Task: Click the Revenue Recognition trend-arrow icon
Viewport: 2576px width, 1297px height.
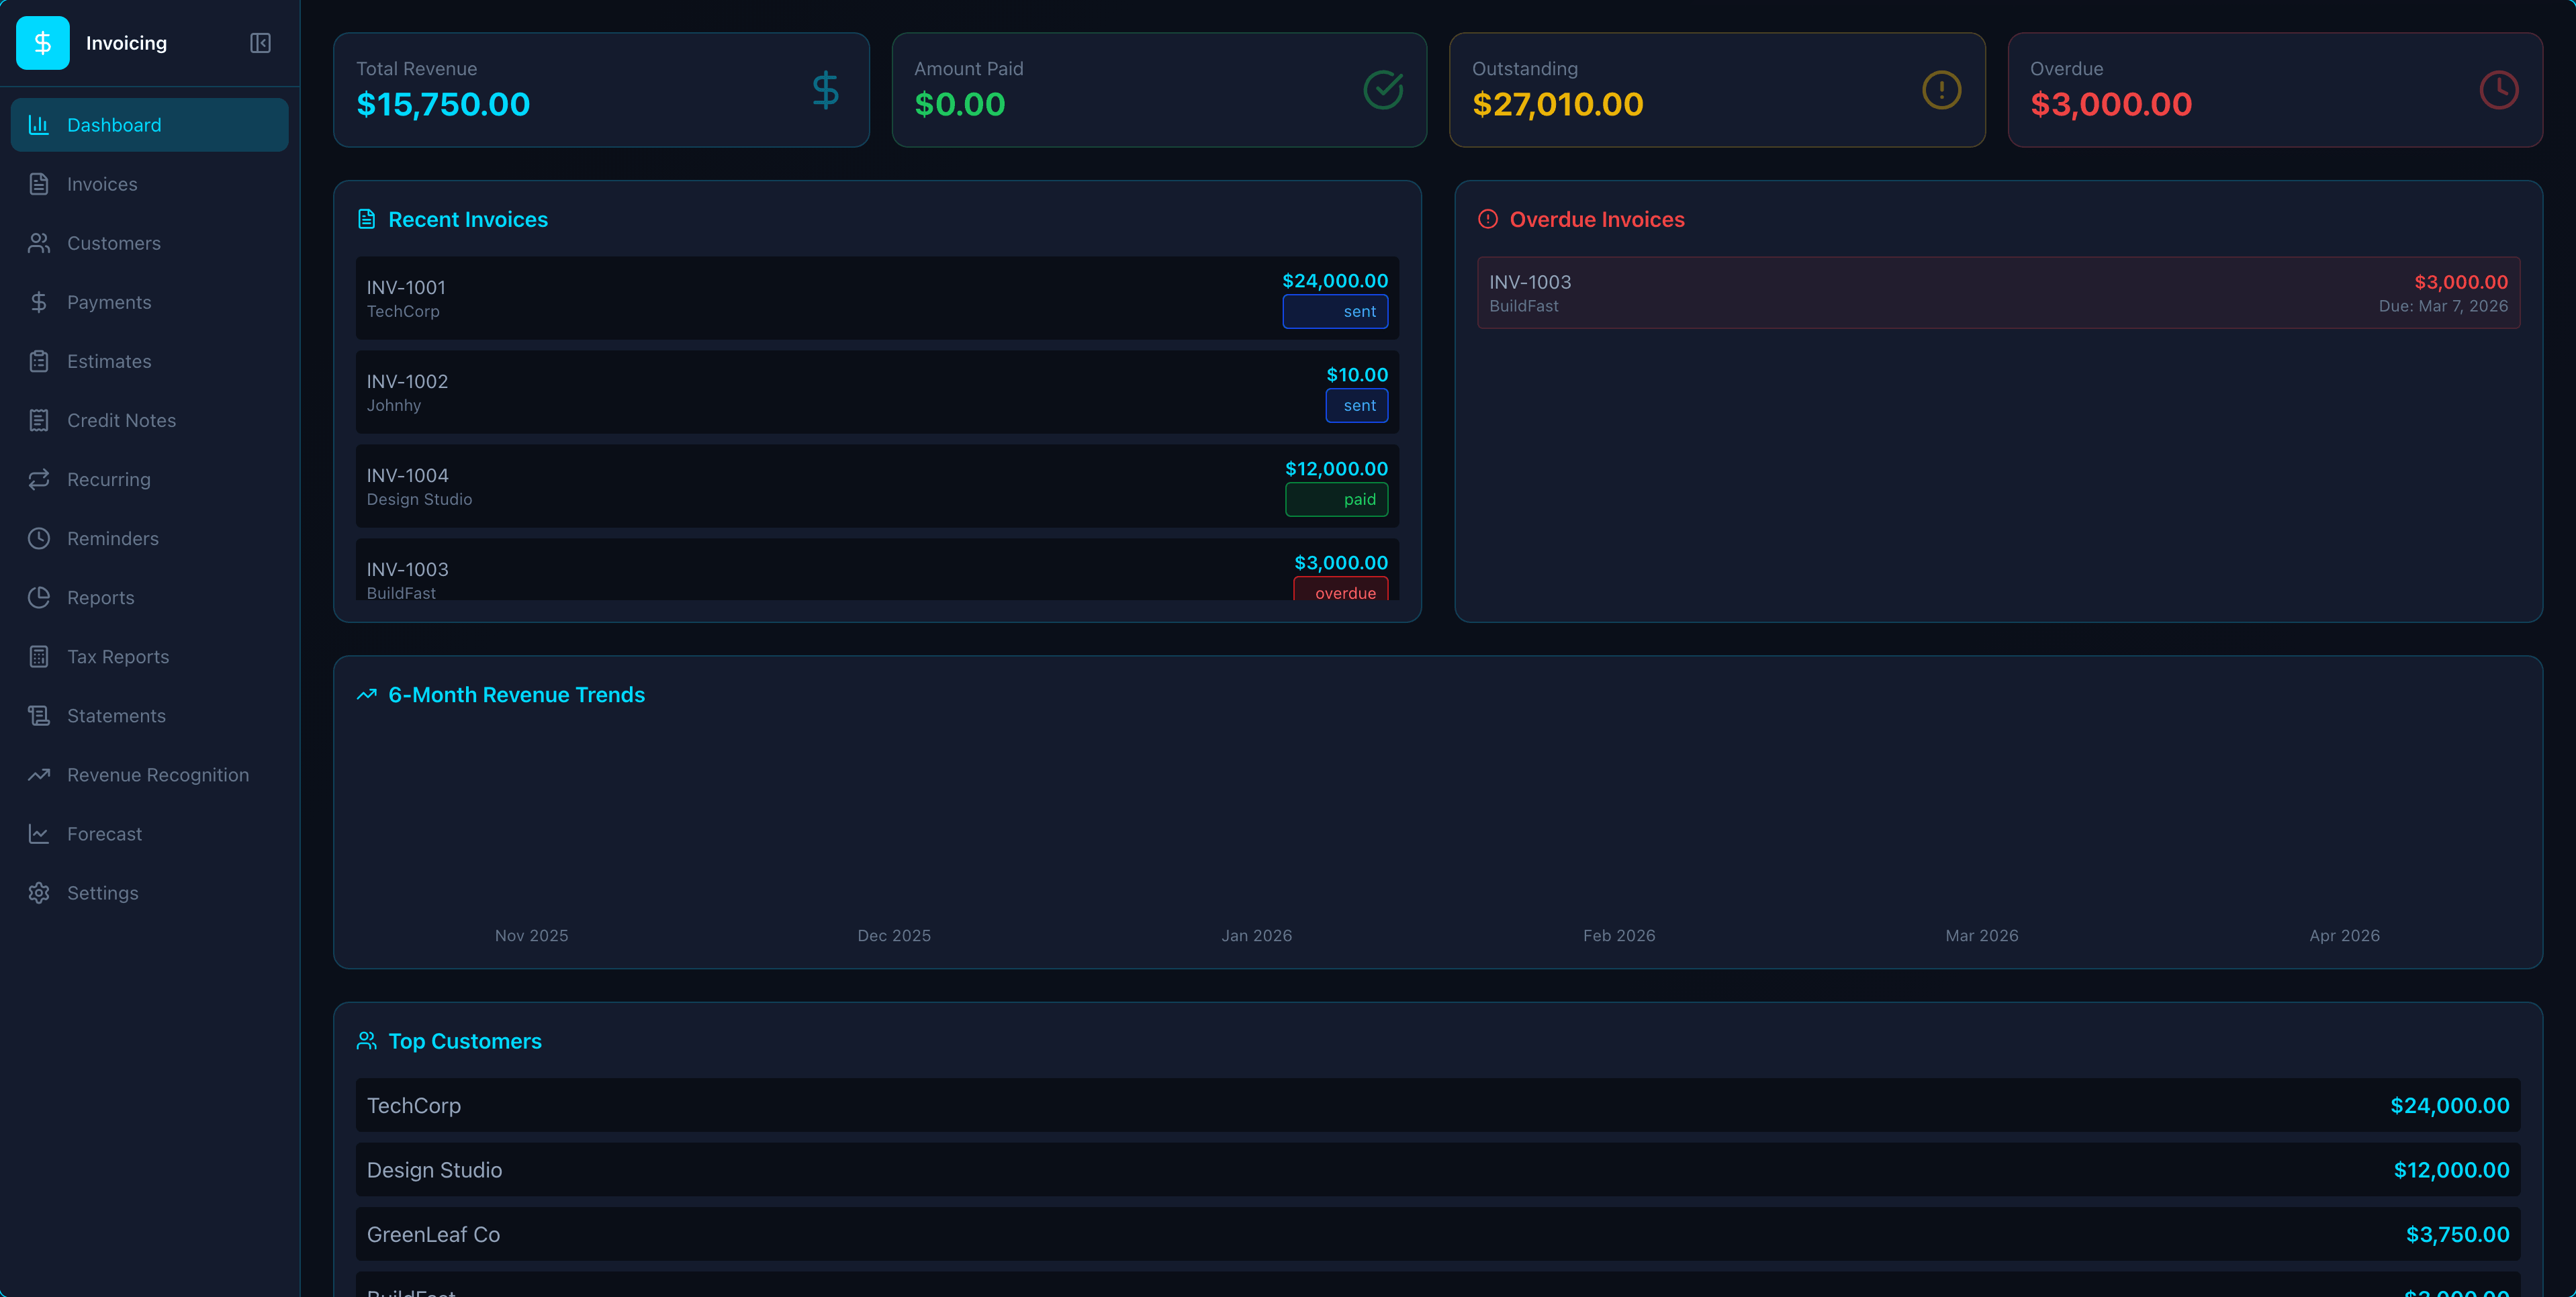Action: tap(39, 774)
